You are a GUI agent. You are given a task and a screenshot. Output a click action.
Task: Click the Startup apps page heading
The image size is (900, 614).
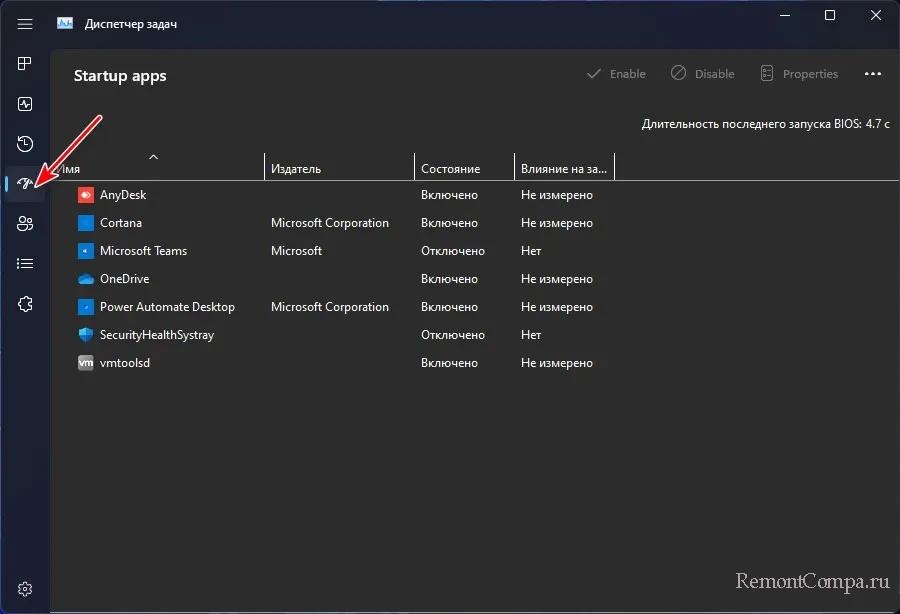[120, 76]
